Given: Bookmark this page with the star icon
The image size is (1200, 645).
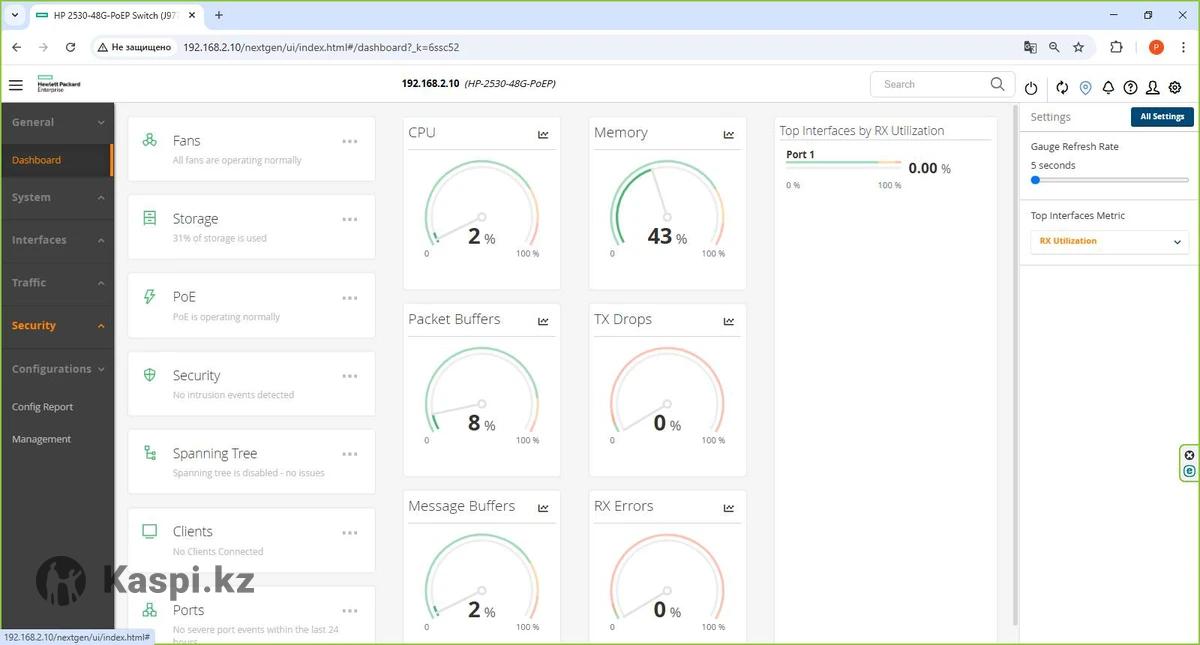Looking at the screenshot, I should 1078,47.
